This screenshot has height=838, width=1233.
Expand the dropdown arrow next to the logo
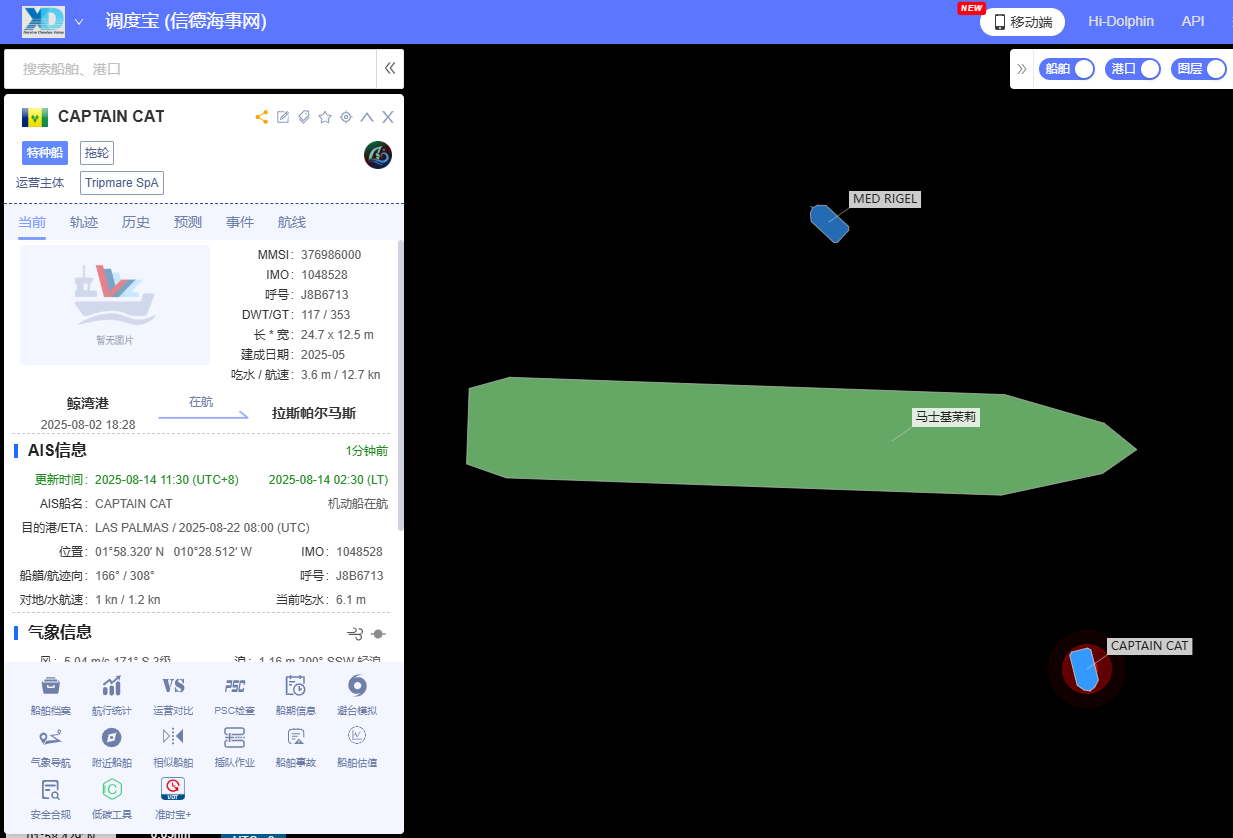(79, 22)
